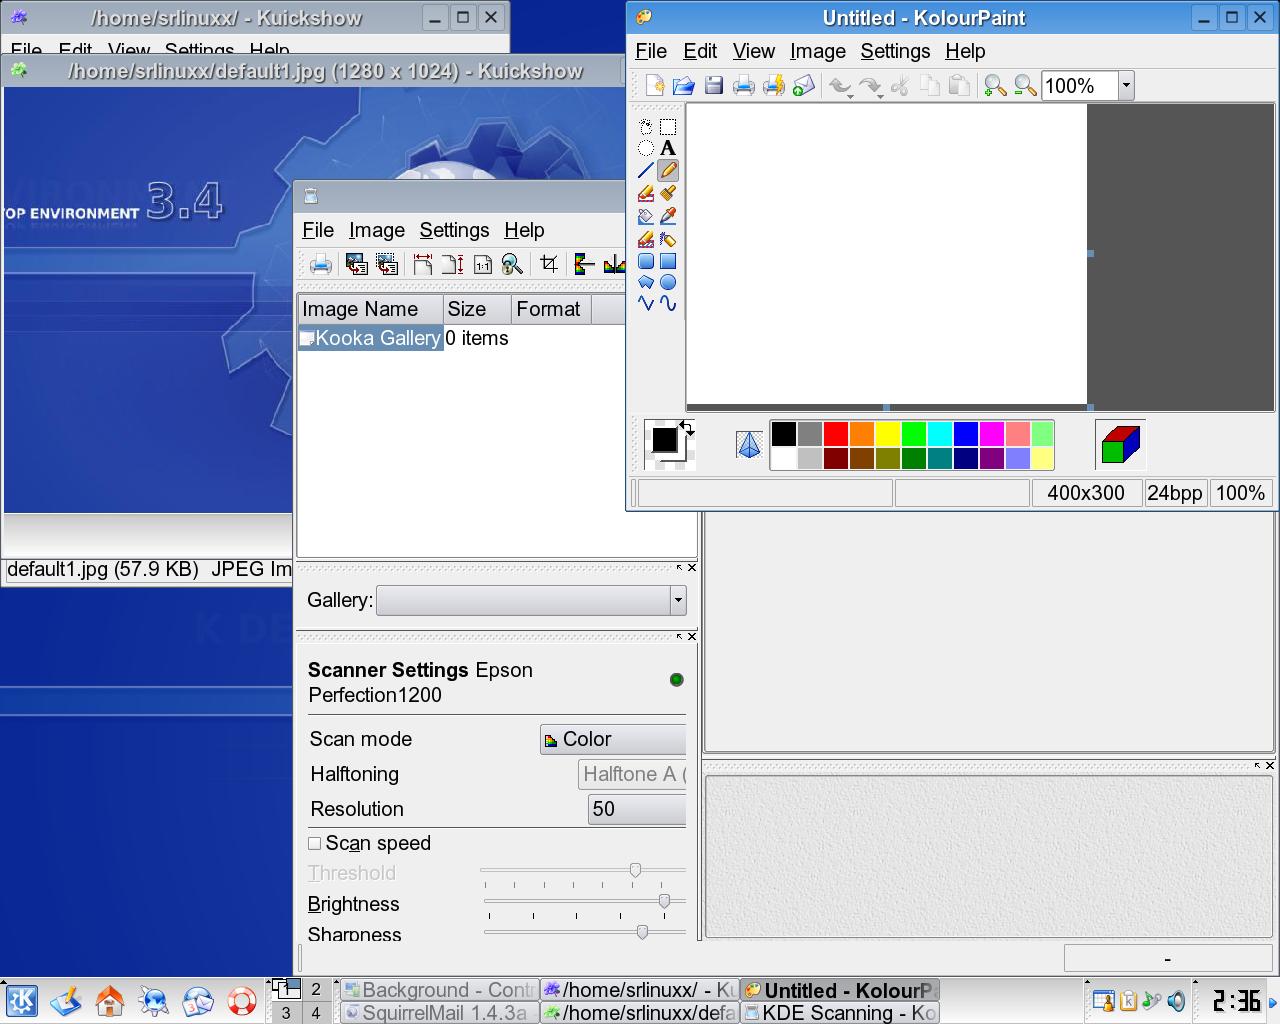Open the zoom level 100% dropdown
The height and width of the screenshot is (1024, 1280).
tap(1126, 86)
